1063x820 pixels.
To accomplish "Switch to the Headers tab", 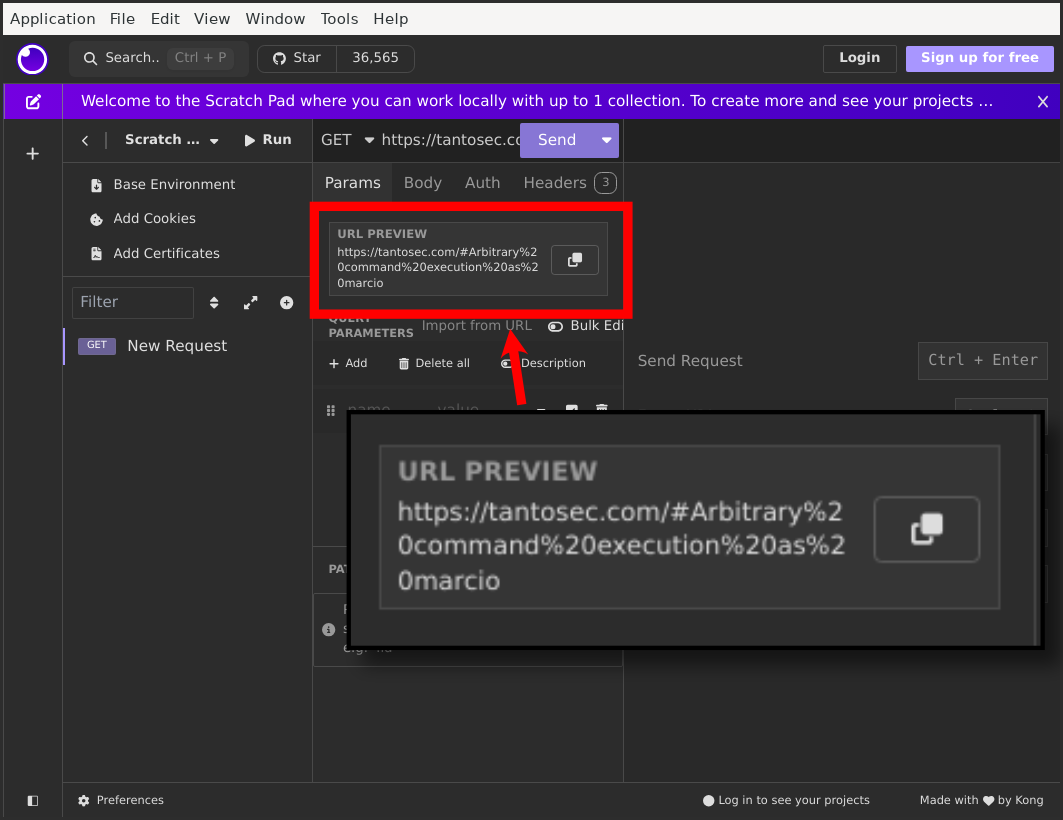I will point(570,183).
